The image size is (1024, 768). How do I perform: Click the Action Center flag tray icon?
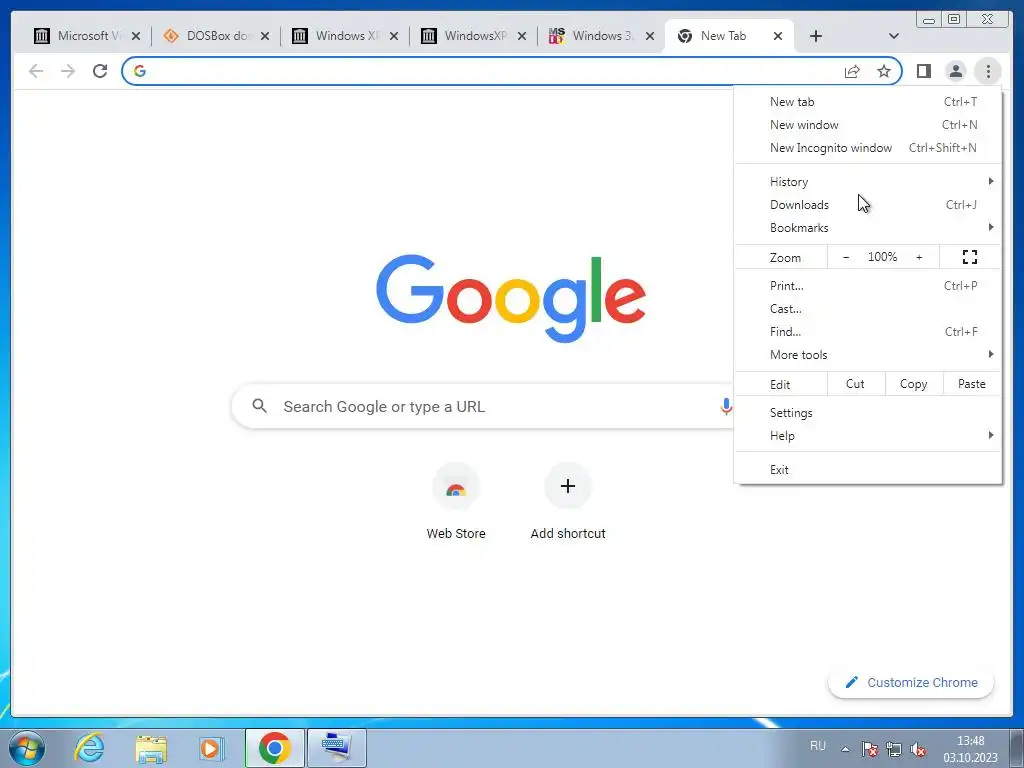pyautogui.click(x=869, y=749)
